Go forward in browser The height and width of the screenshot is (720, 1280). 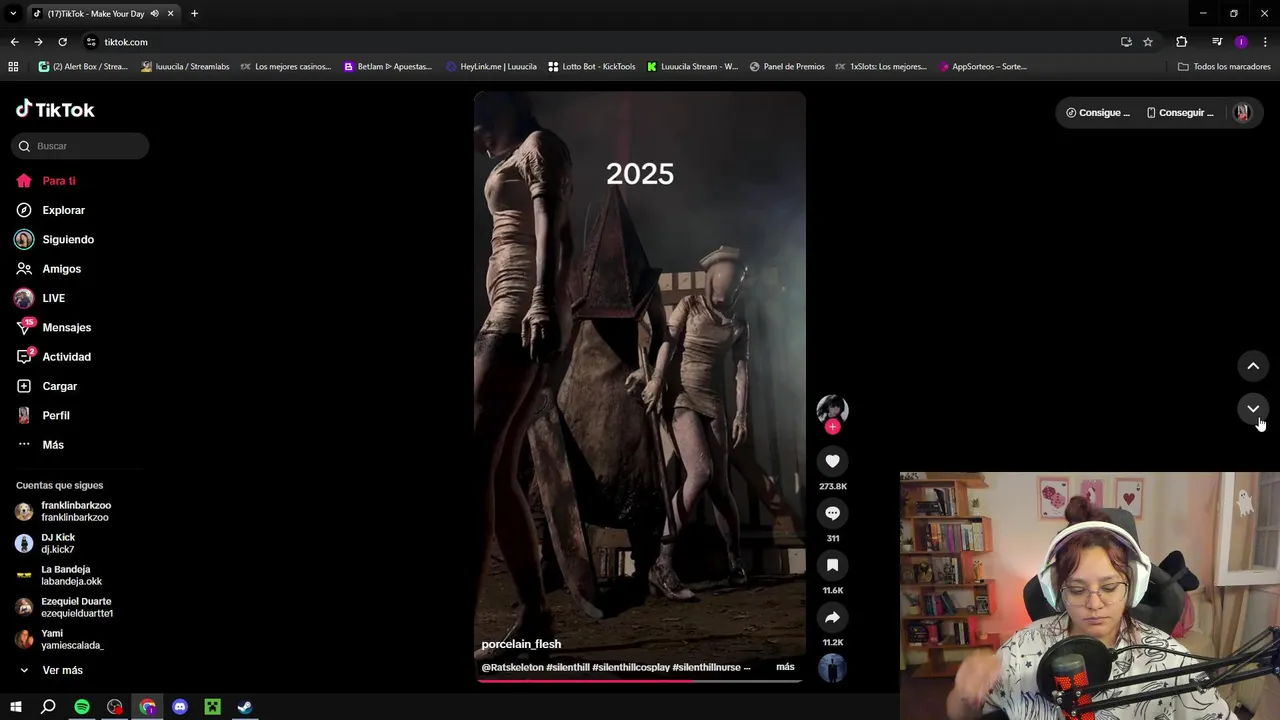[x=38, y=42]
